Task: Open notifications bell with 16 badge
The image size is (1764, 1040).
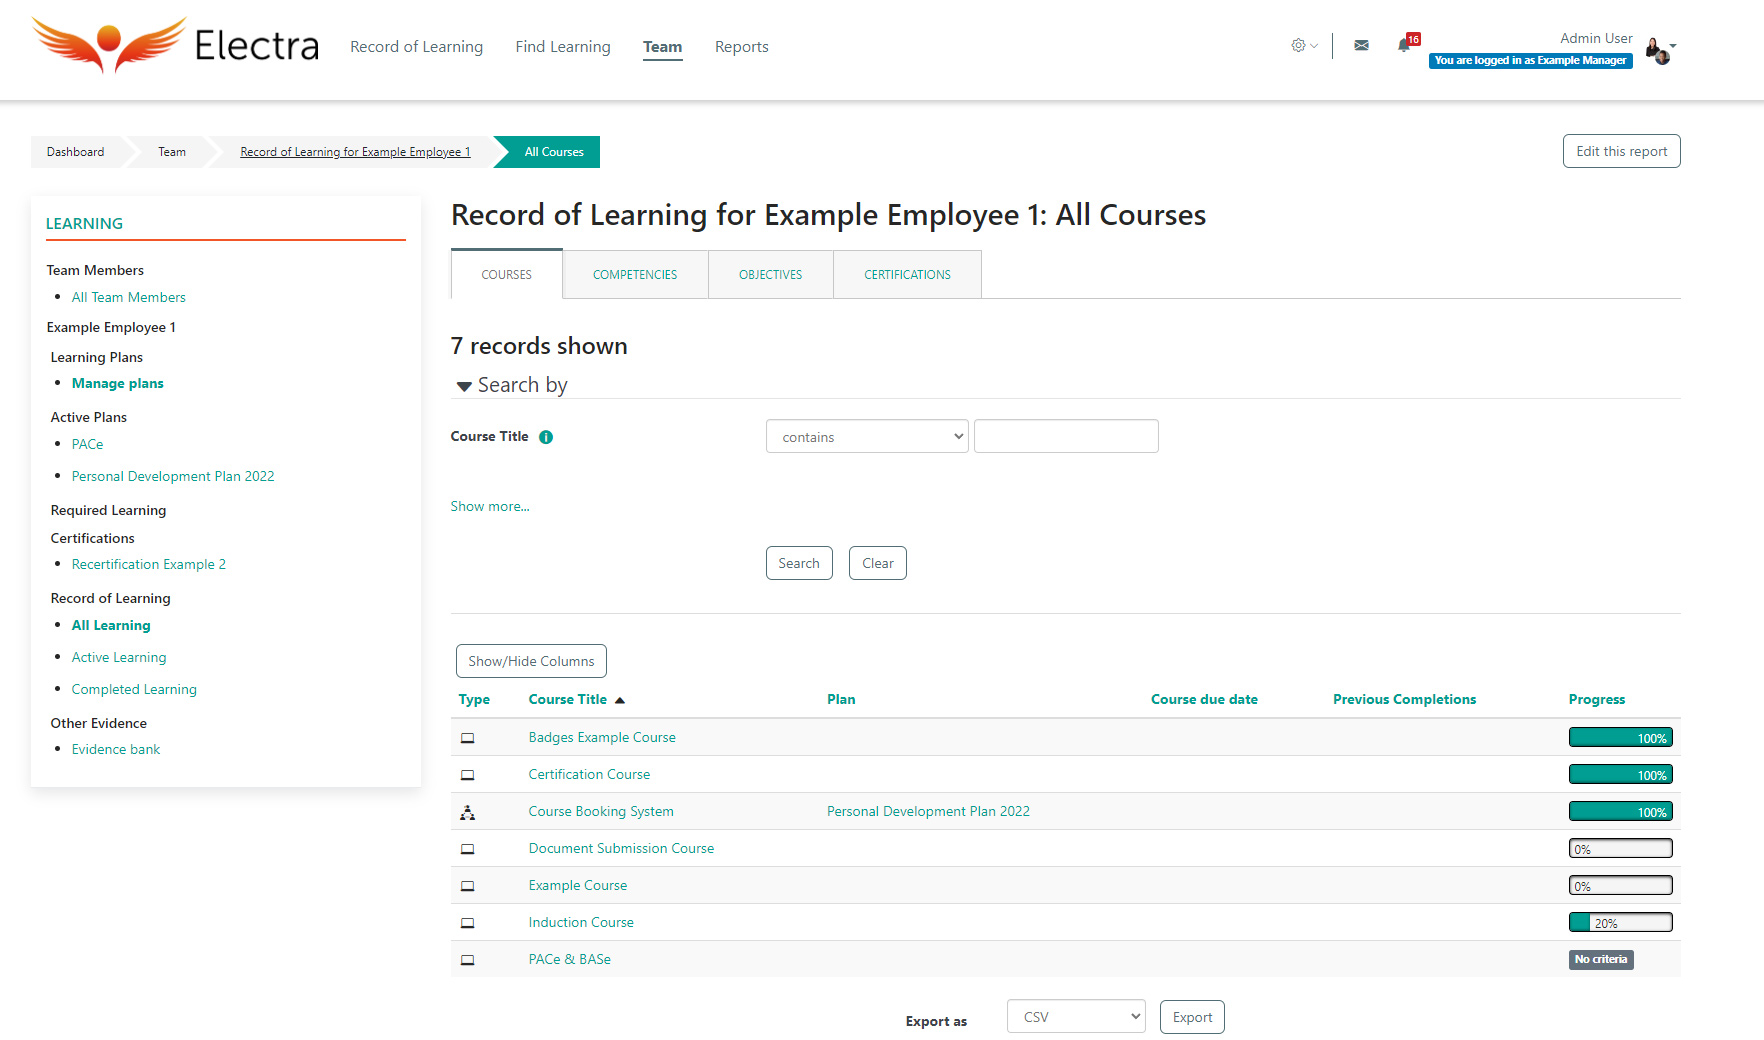Action: coord(1405,45)
